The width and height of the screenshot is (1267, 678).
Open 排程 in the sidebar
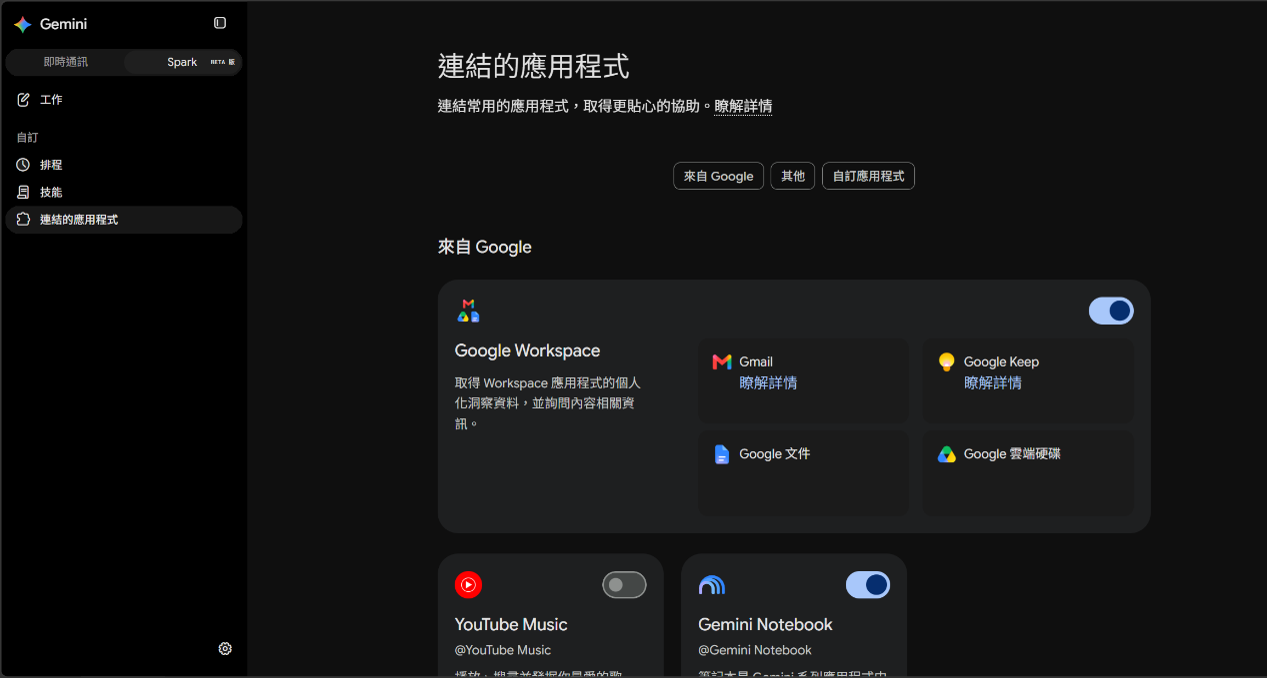click(124, 165)
